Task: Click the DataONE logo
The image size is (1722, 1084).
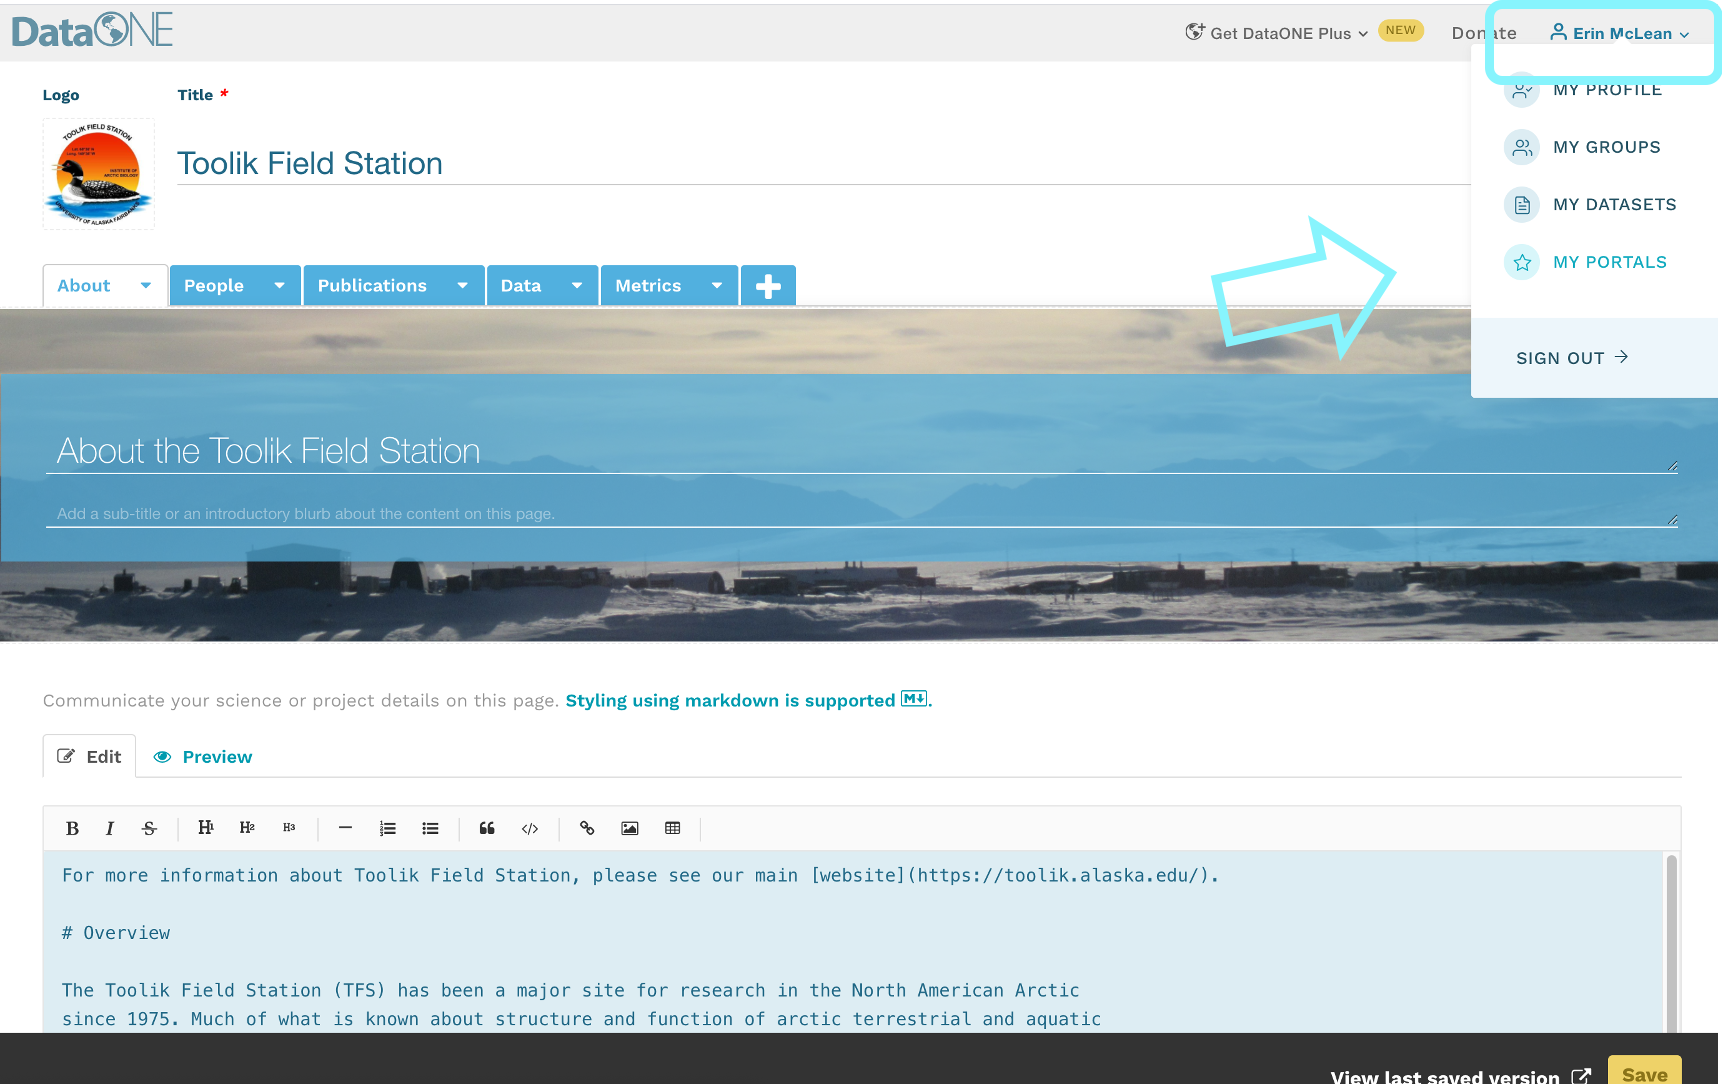Action: [92, 31]
